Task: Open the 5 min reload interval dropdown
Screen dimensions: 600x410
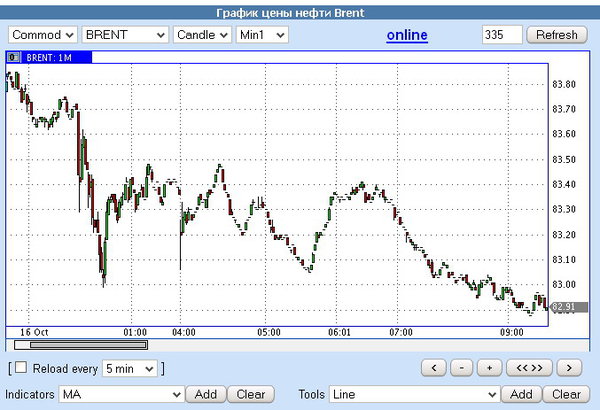Action: tap(130, 368)
